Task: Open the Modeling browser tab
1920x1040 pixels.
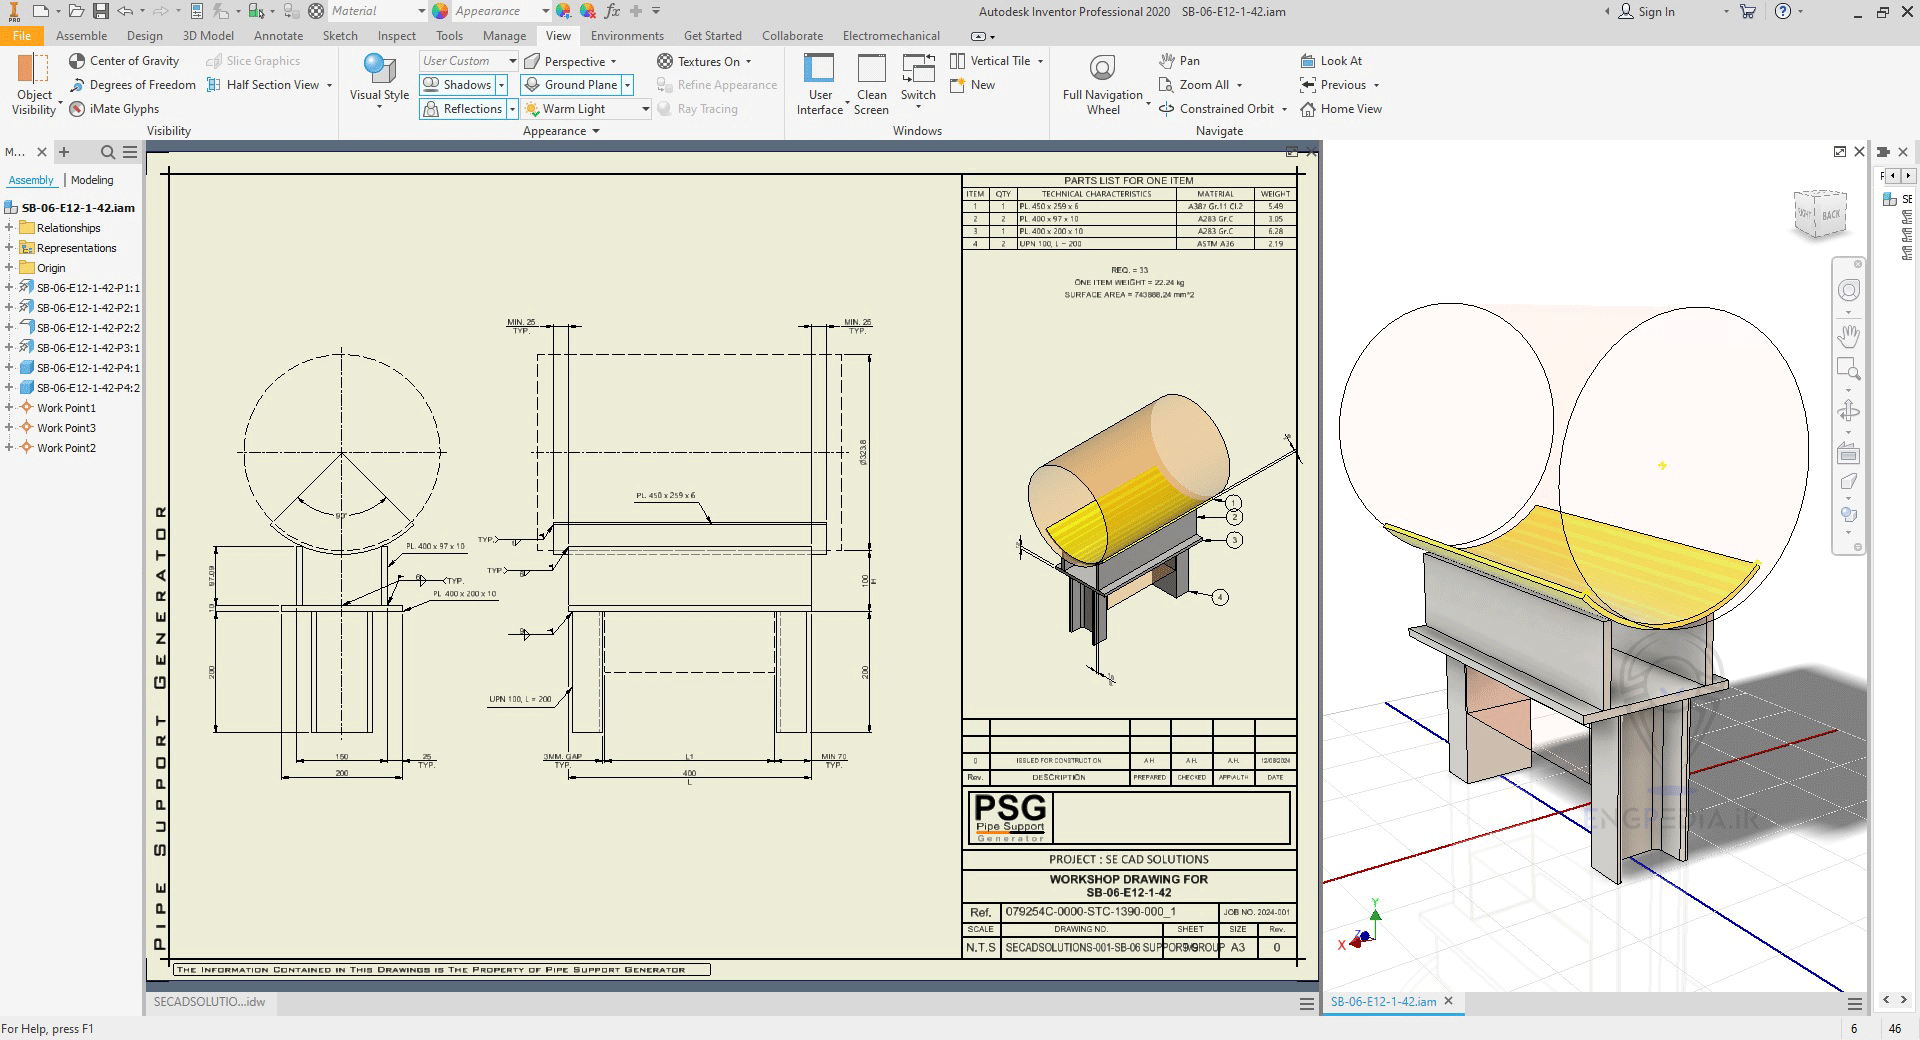Action: point(92,180)
